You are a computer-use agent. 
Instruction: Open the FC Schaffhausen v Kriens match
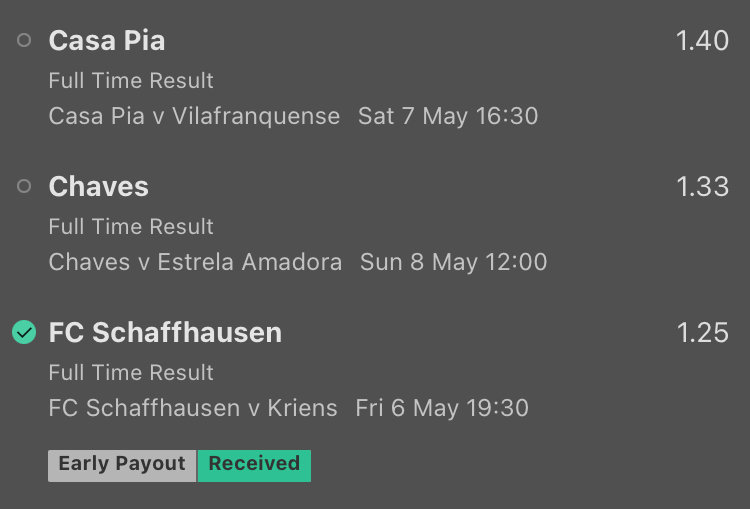(x=193, y=408)
